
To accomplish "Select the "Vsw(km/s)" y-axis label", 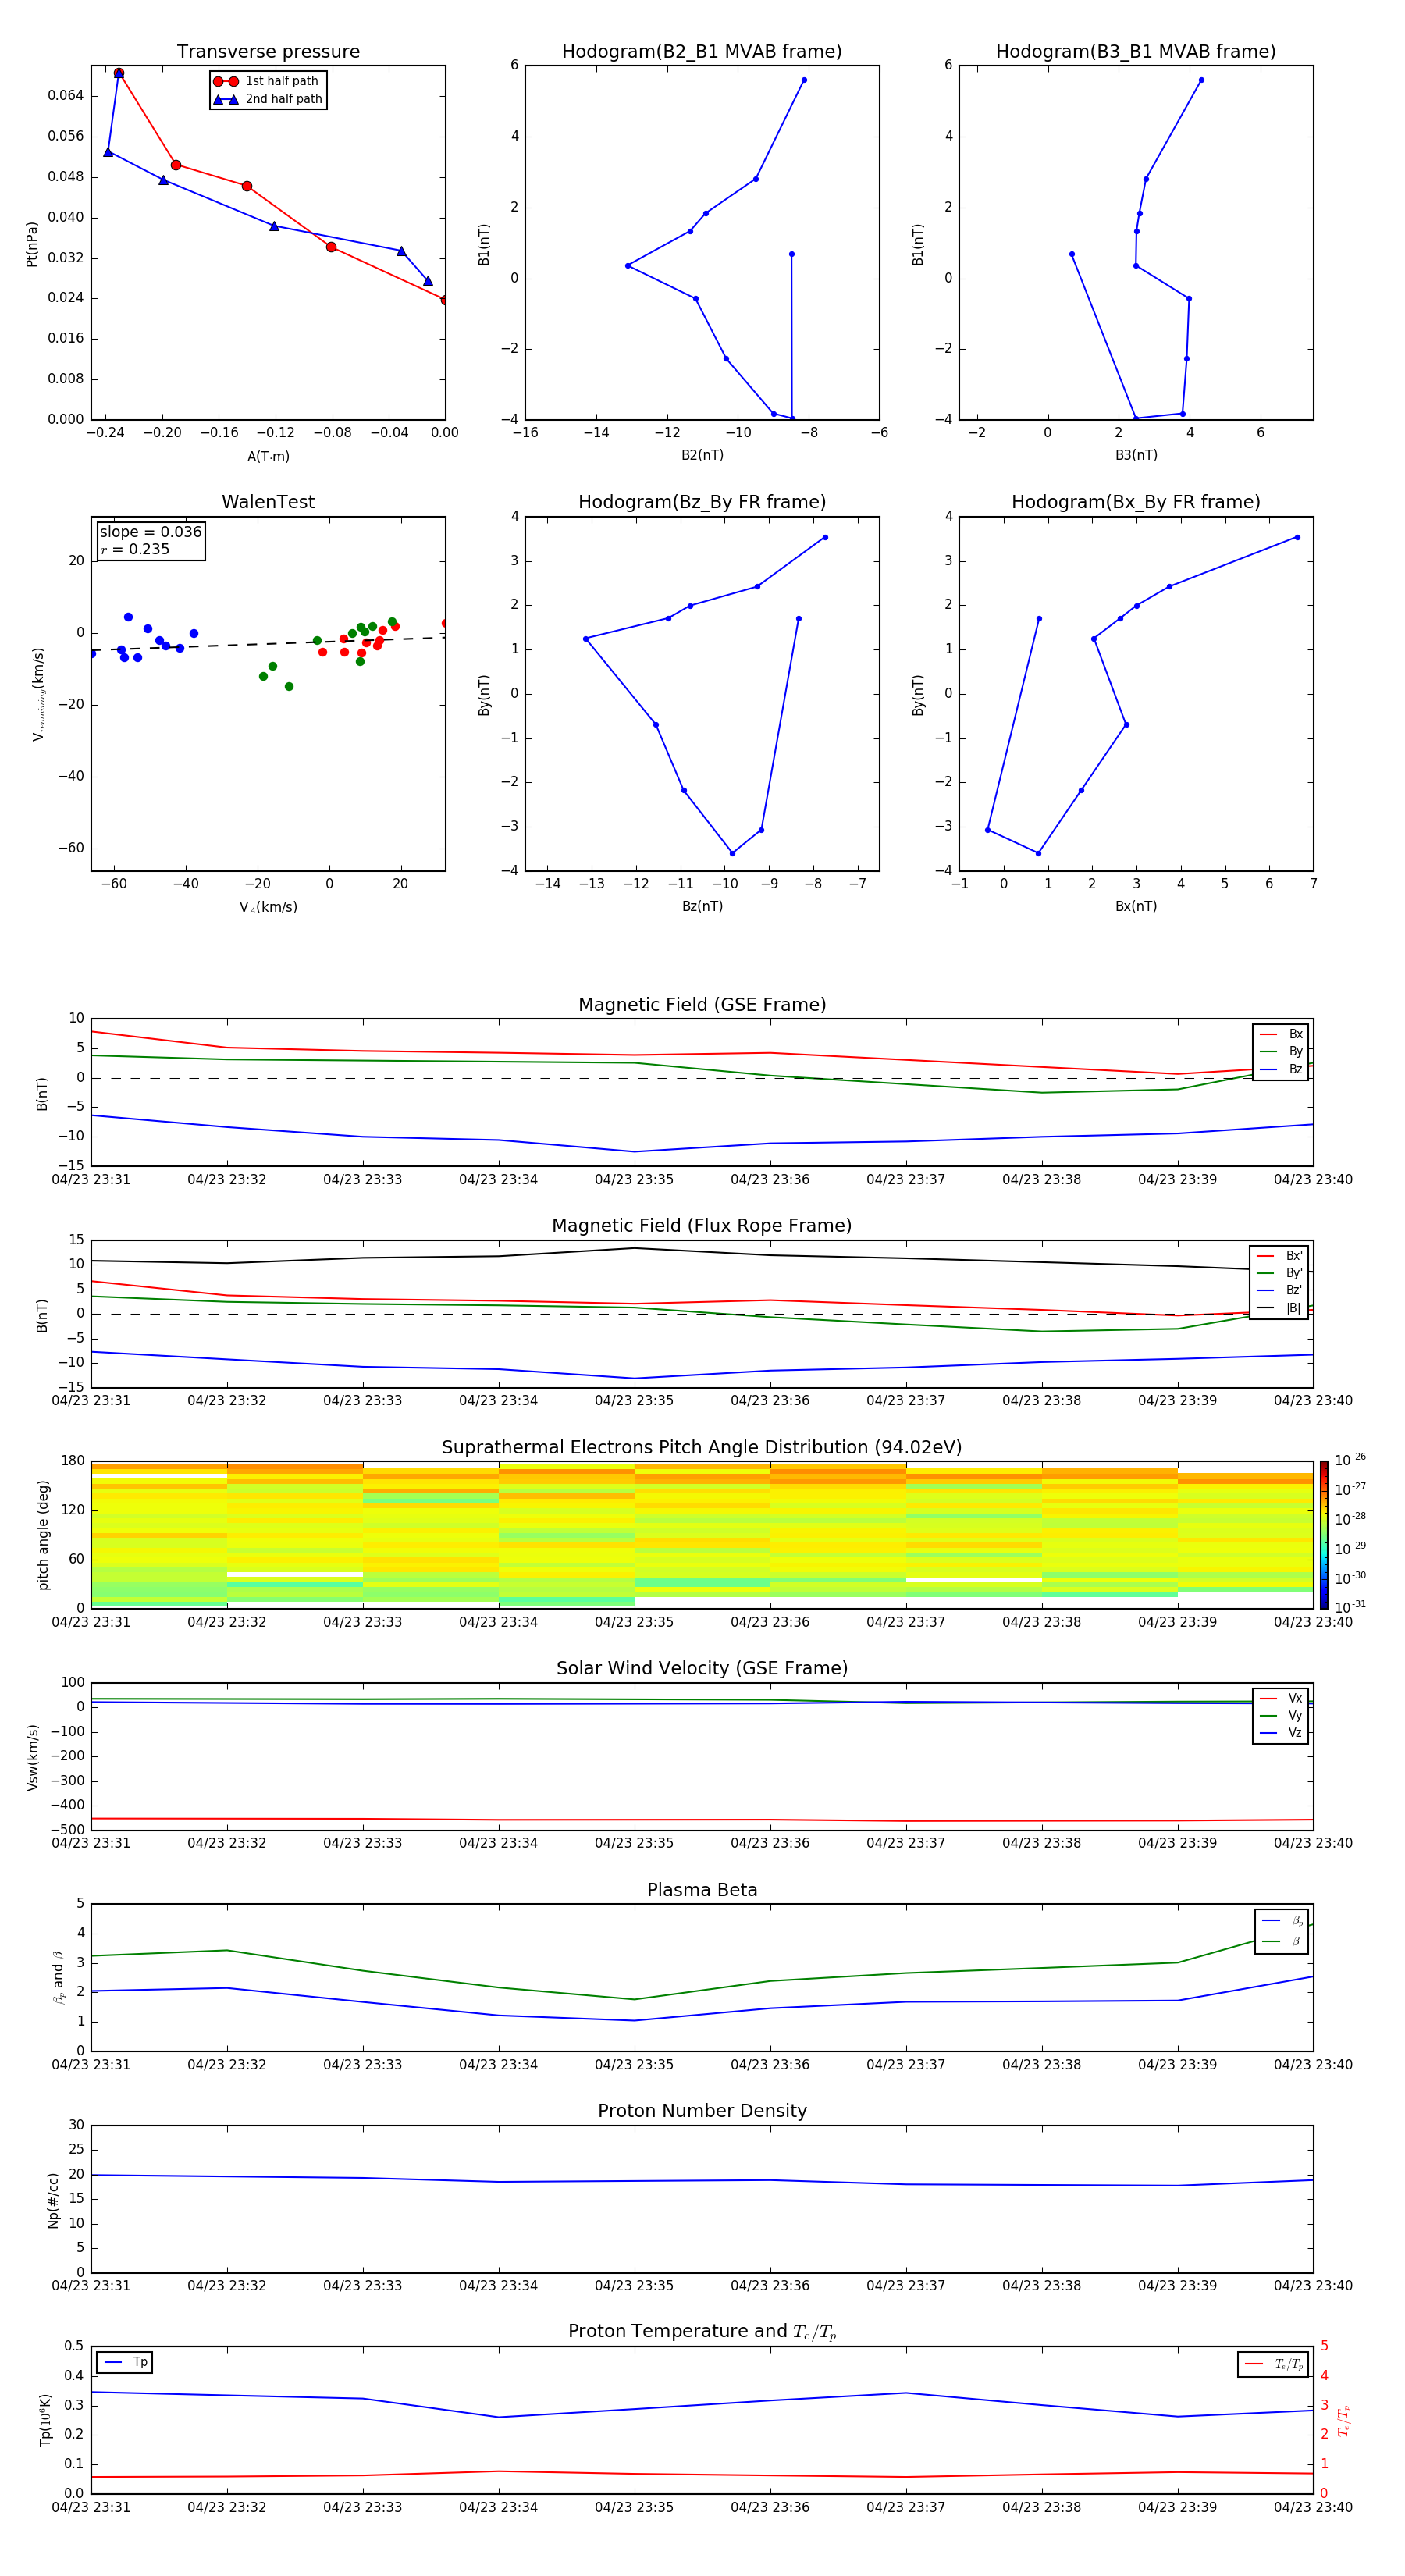I will [x=32, y=1757].
